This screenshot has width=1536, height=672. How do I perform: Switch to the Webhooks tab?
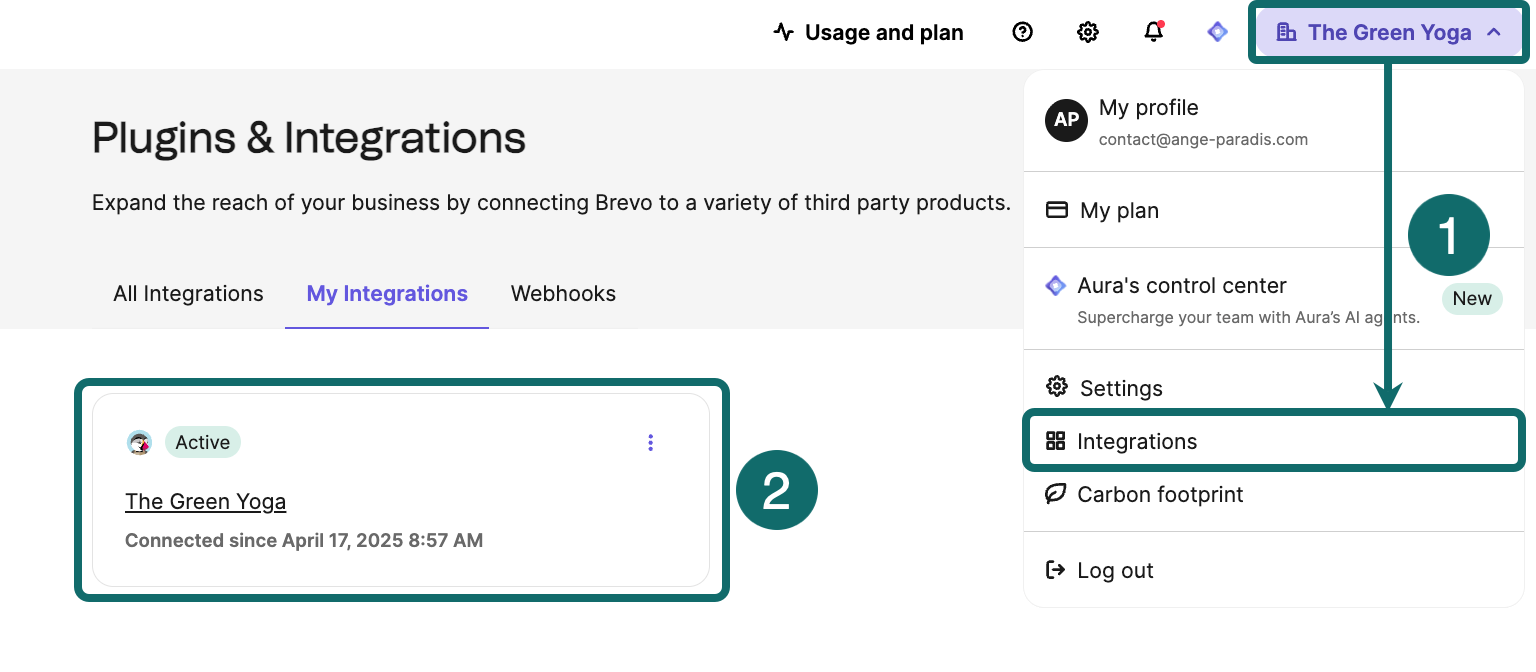coord(563,293)
